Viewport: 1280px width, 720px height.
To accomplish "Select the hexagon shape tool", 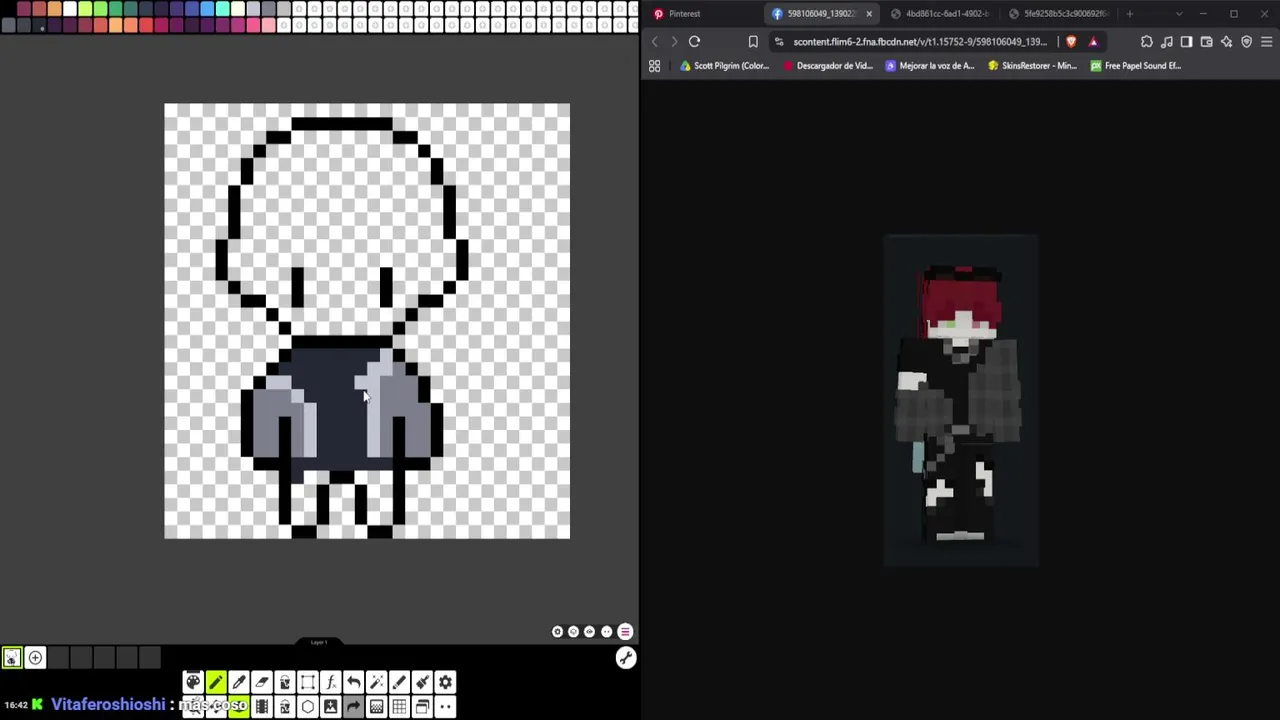I will coord(308,707).
